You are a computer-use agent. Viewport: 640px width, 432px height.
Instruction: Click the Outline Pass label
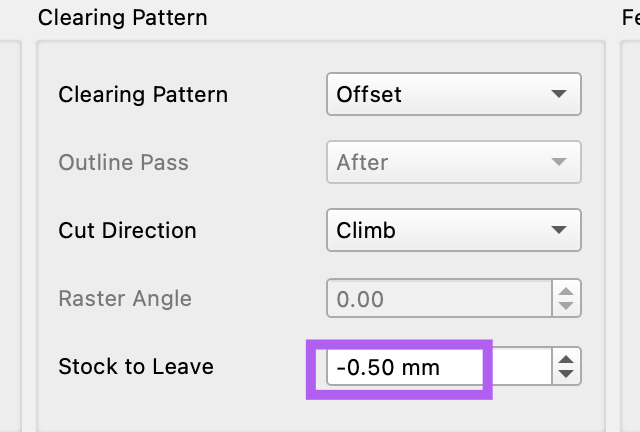(123, 162)
